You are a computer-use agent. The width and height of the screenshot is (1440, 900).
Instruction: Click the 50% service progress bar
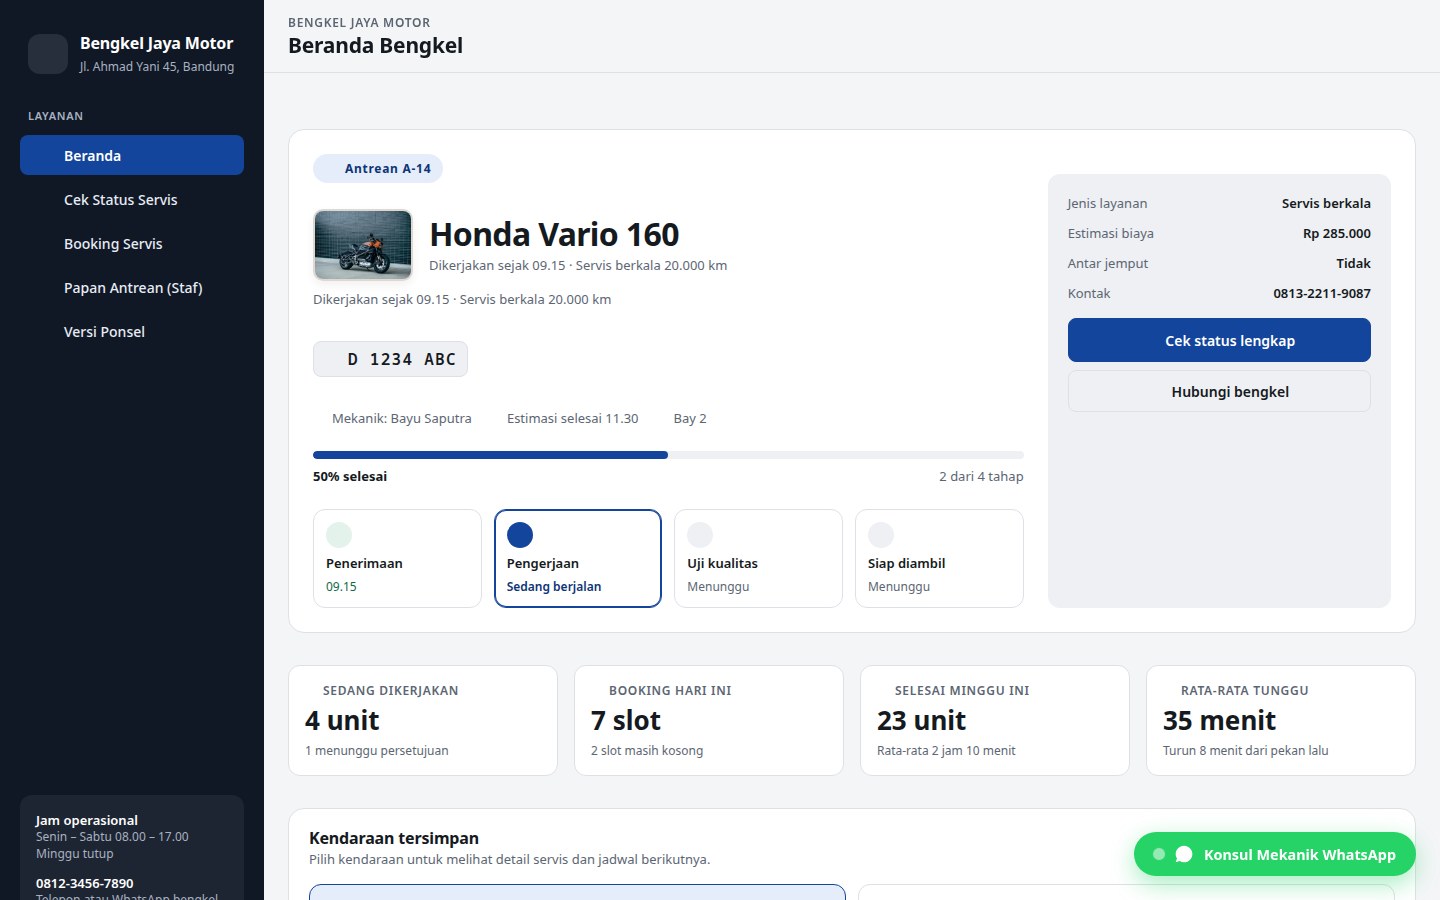668,455
